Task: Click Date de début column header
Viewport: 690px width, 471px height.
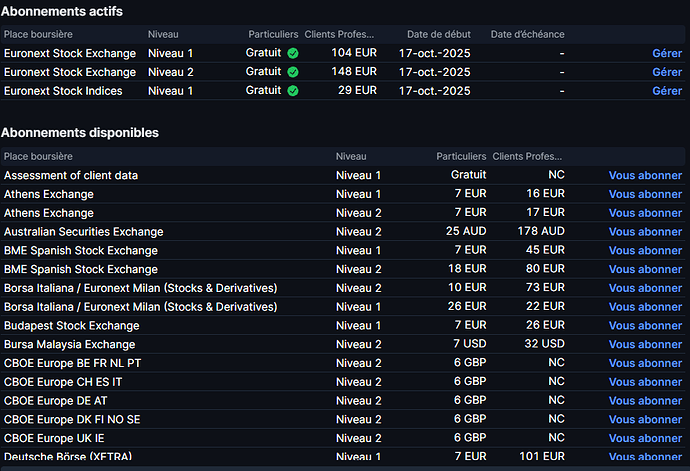Action: coord(439,34)
